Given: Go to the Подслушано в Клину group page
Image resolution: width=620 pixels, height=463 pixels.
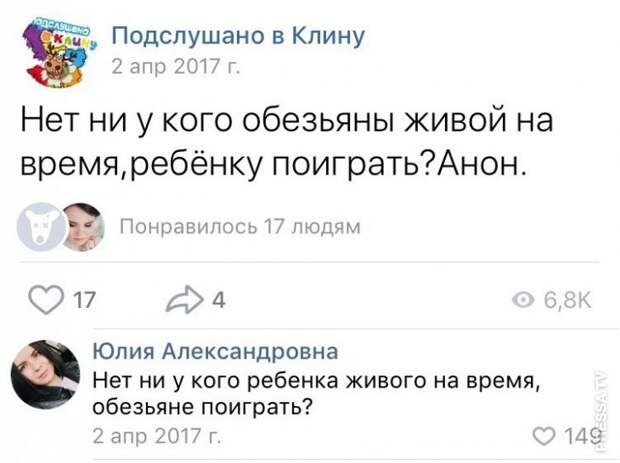Looking at the screenshot, I should pyautogui.click(x=237, y=37).
